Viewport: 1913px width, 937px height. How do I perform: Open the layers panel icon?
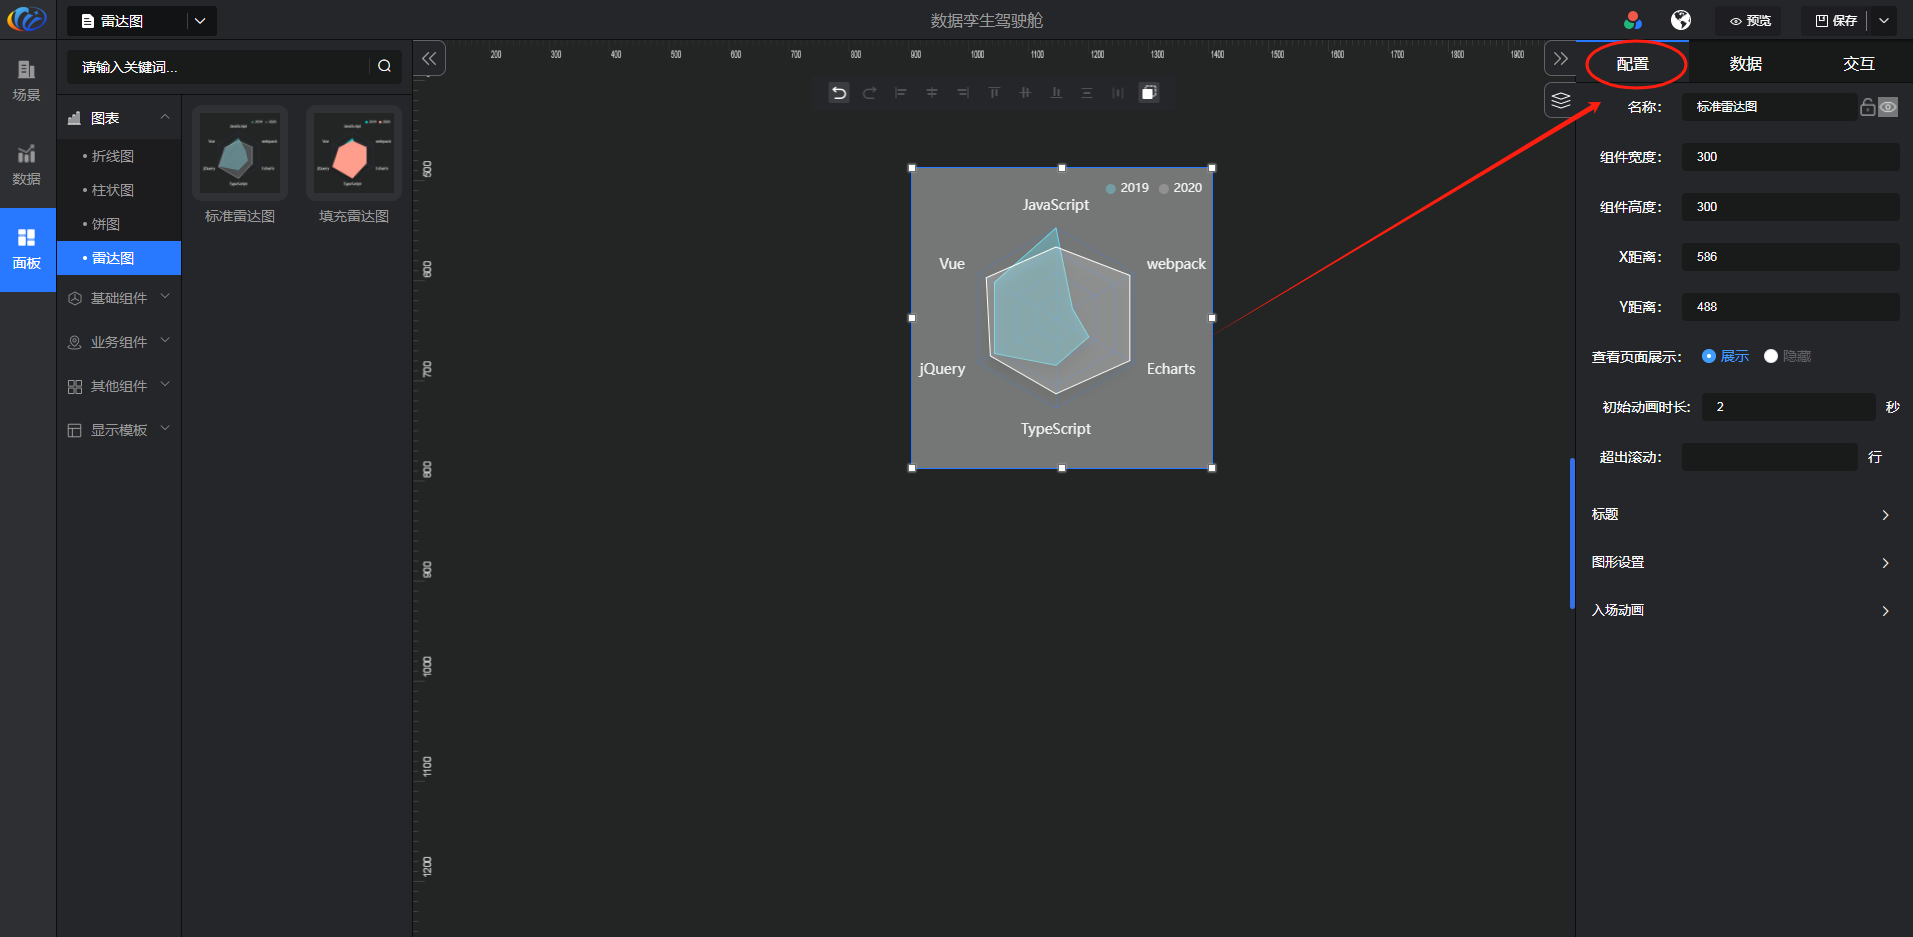pos(1560,100)
